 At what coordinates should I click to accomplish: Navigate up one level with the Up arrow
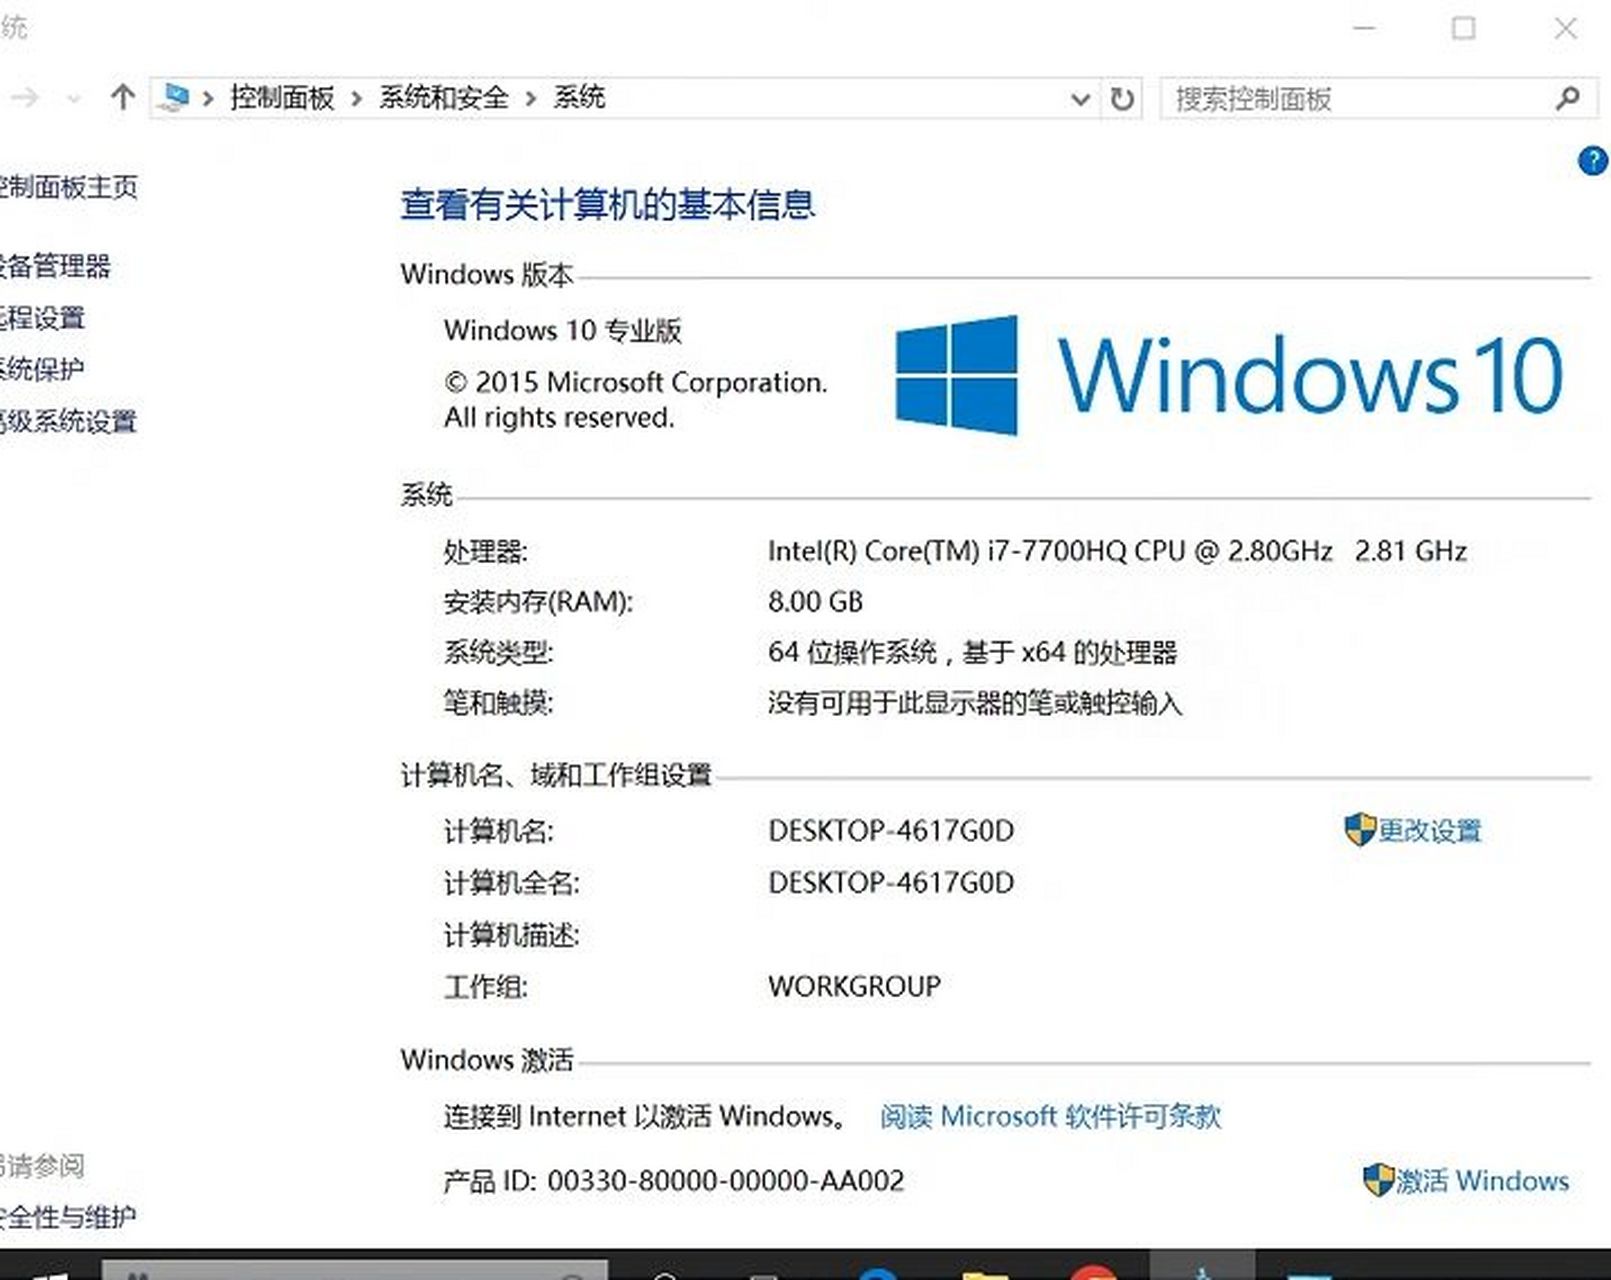(121, 98)
